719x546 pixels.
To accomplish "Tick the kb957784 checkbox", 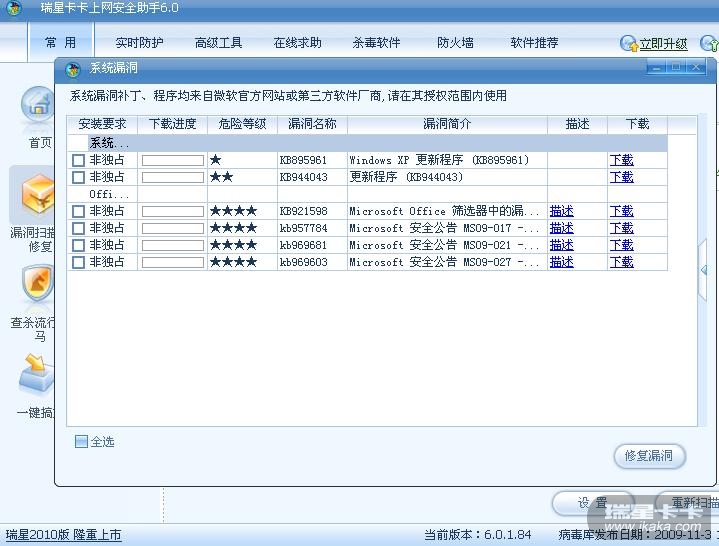I will [x=78, y=228].
